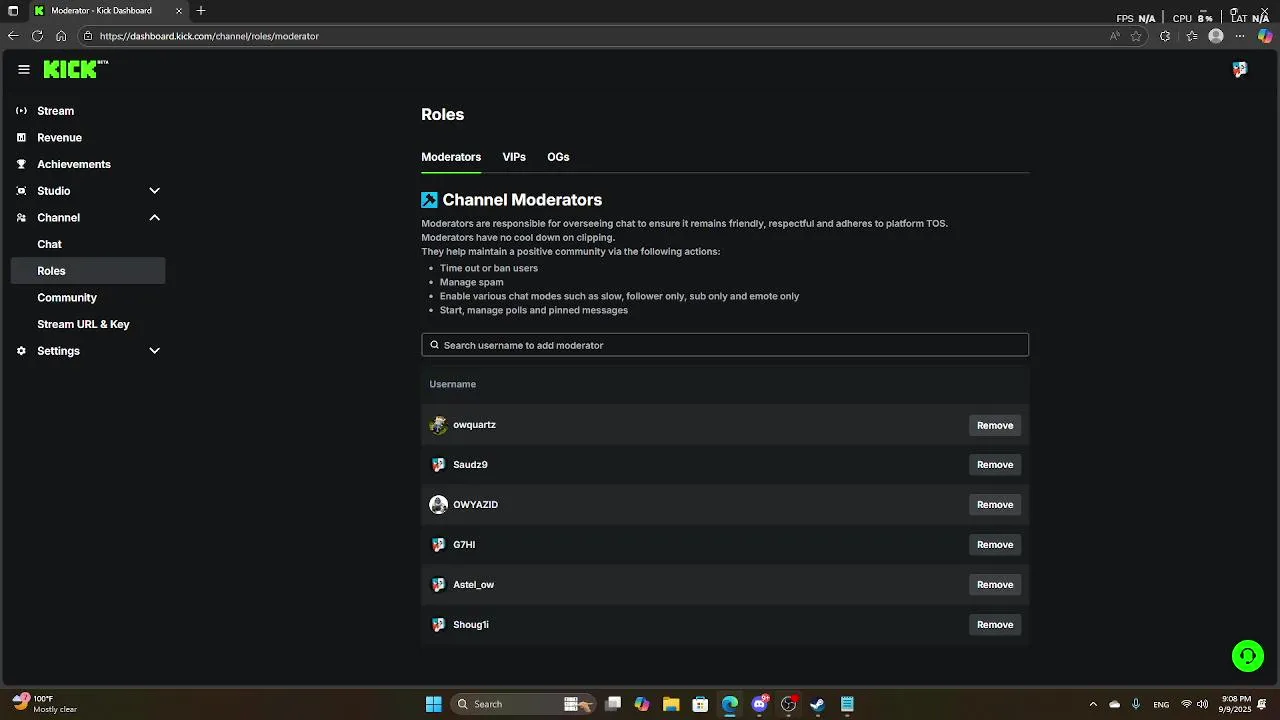Image resolution: width=1280 pixels, height=720 pixels.
Task: Click the Settings gear icon
Action: pyautogui.click(x=22, y=351)
